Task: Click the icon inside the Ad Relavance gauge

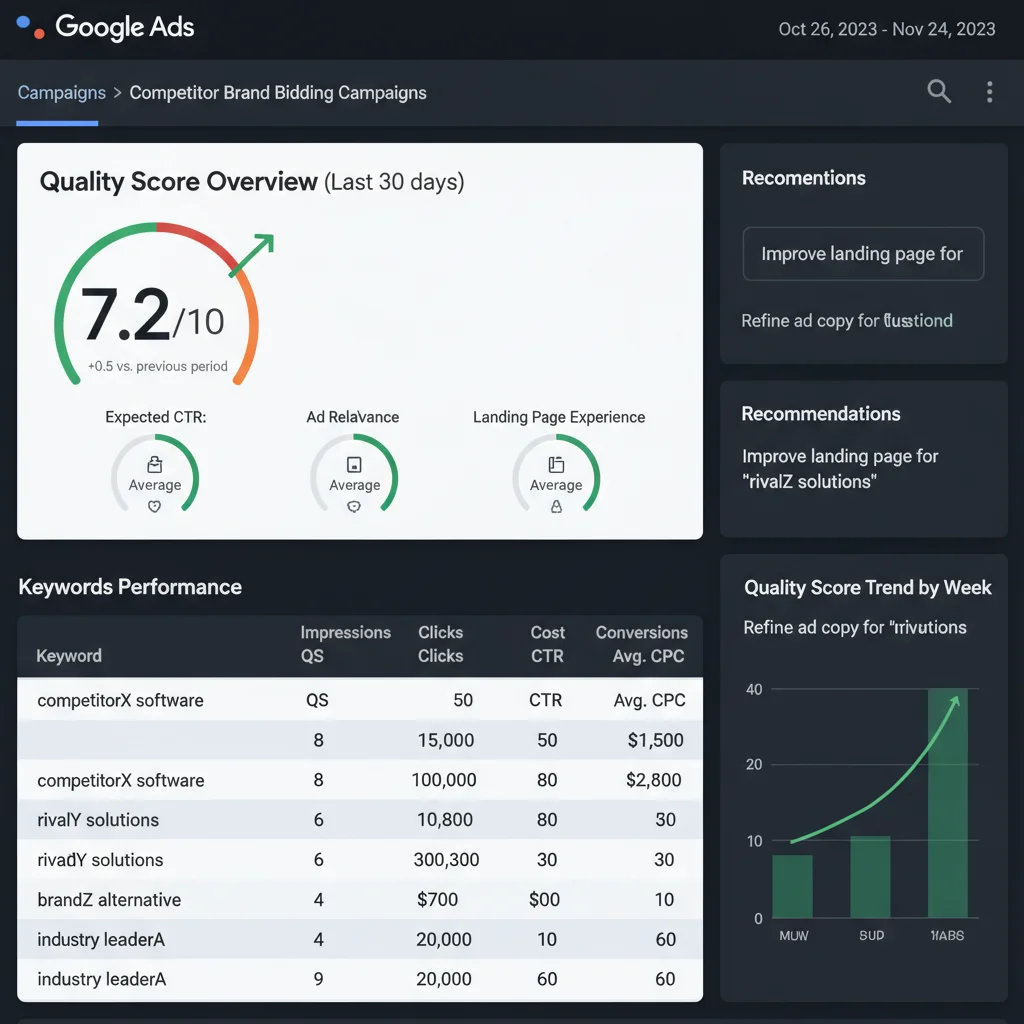Action: coord(354,464)
